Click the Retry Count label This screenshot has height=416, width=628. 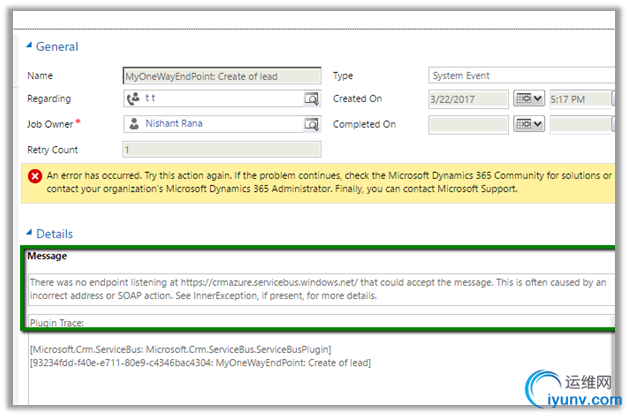[52, 150]
